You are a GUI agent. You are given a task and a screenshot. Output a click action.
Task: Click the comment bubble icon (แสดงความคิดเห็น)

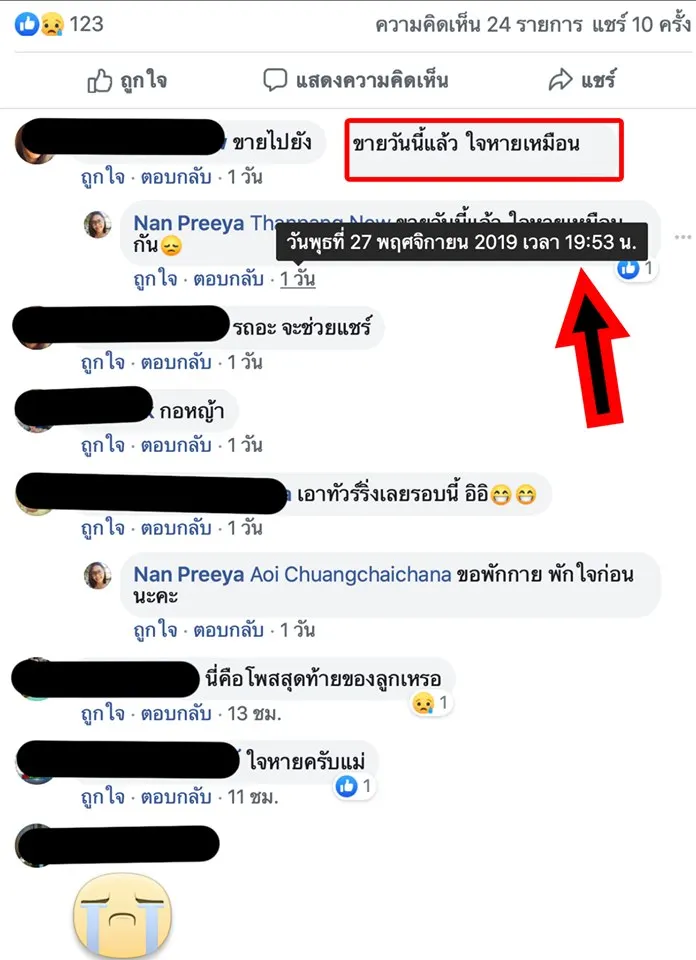275,80
